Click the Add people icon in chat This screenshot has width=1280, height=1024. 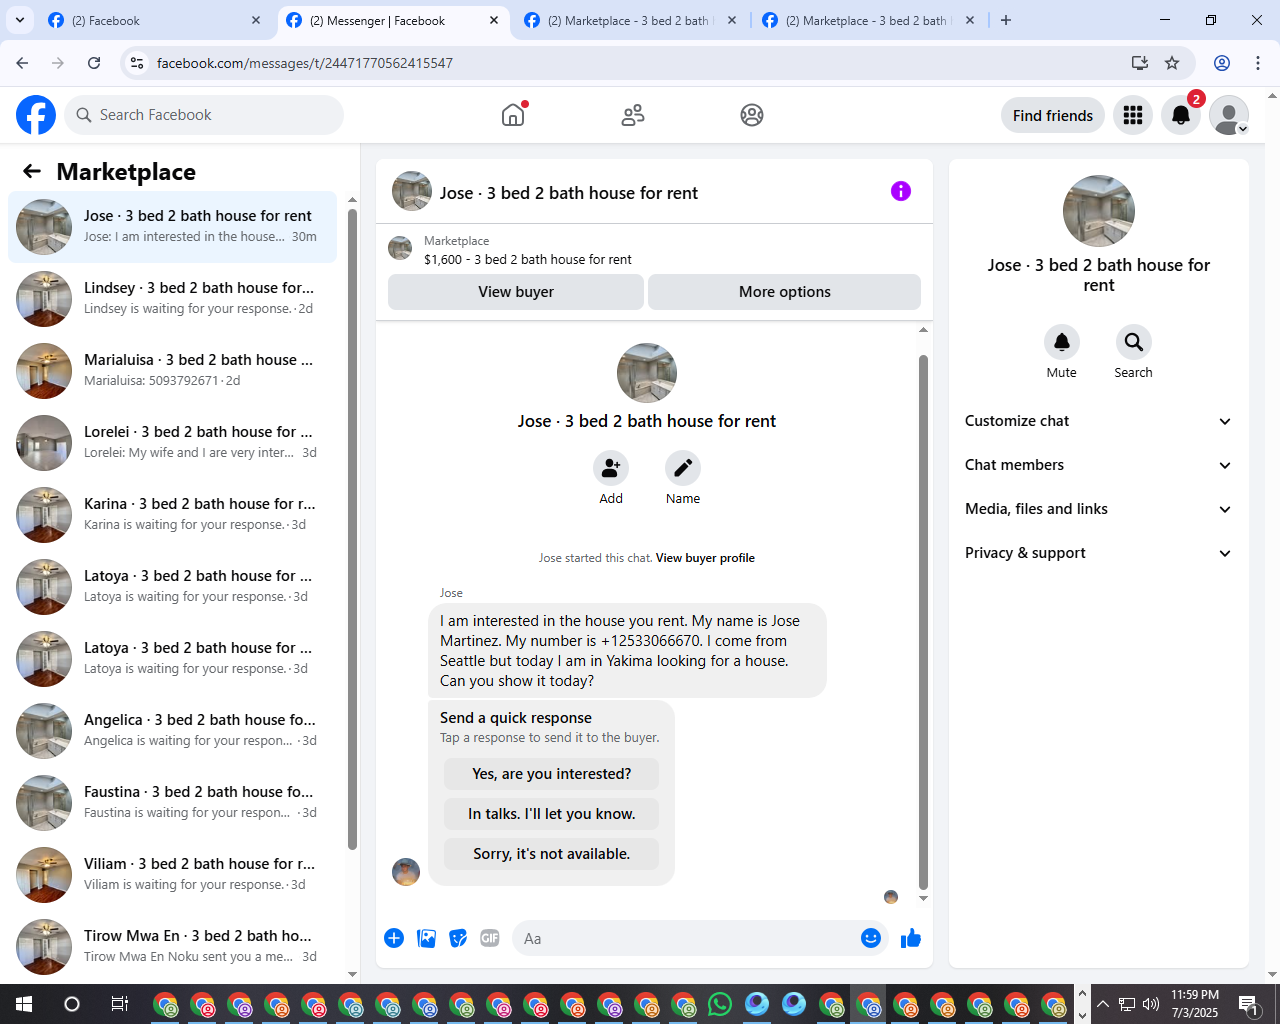coord(611,468)
